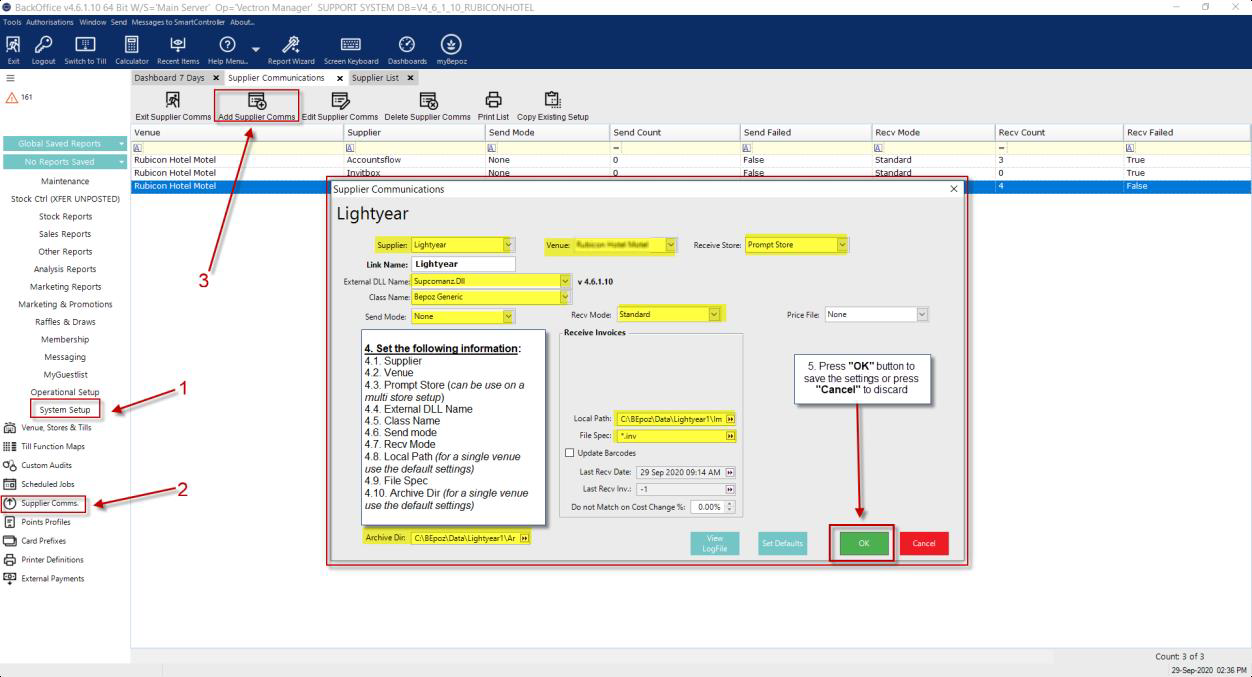
Task: Open the Authorisations menu
Action: pos(50,22)
